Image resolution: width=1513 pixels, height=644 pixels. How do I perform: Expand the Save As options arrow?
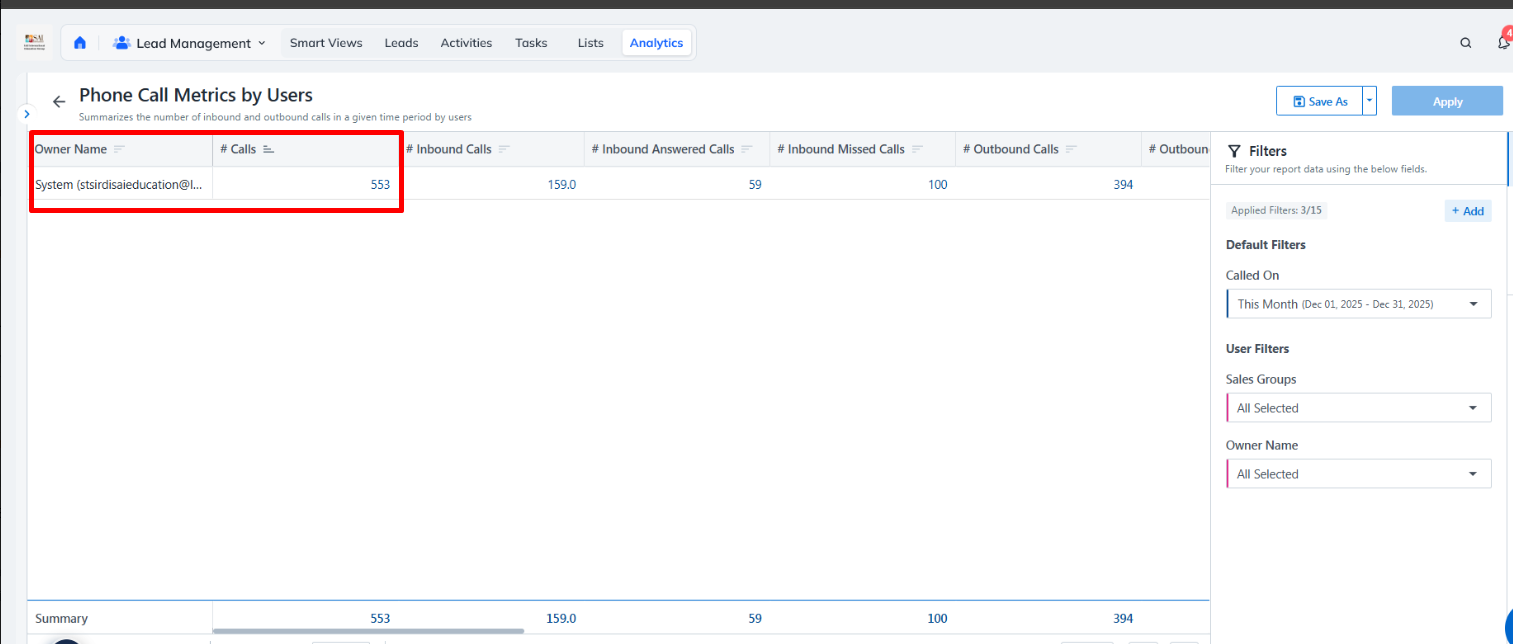tap(1369, 101)
